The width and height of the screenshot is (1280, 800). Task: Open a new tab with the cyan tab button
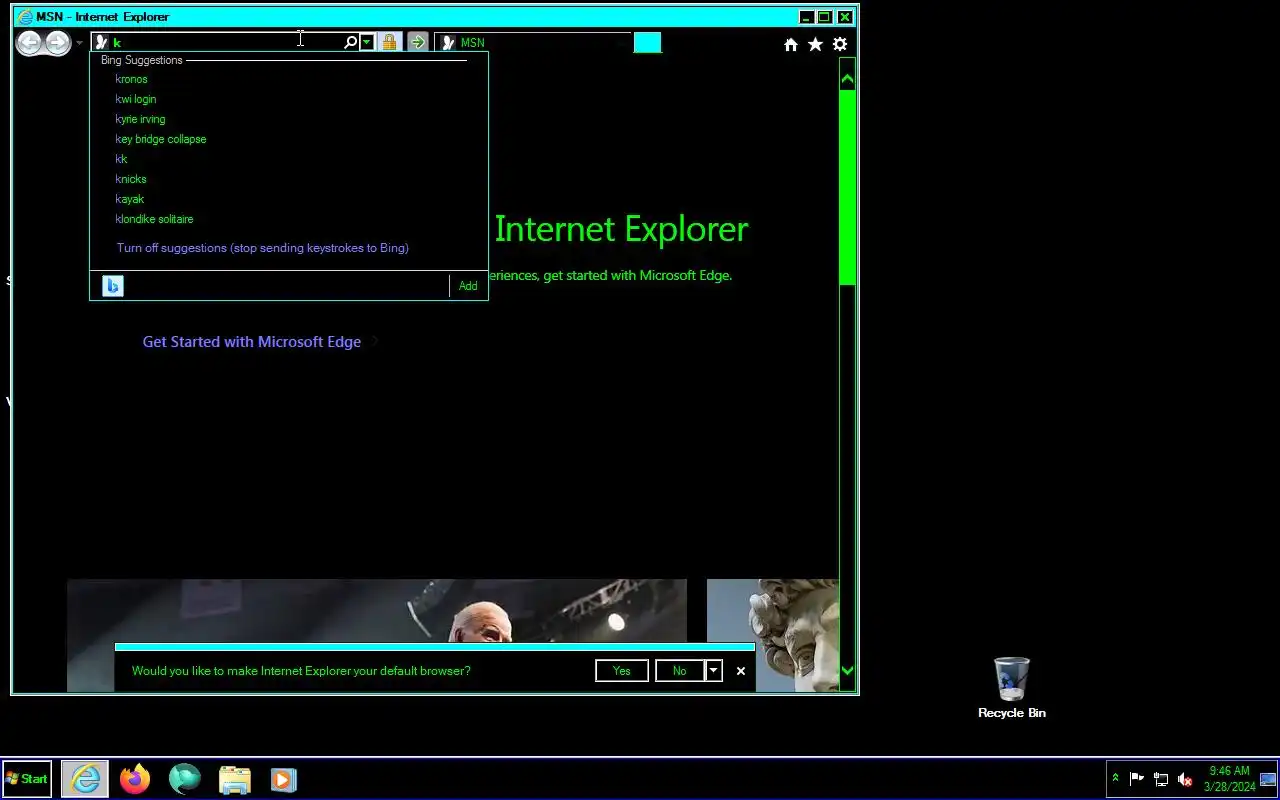(x=647, y=42)
